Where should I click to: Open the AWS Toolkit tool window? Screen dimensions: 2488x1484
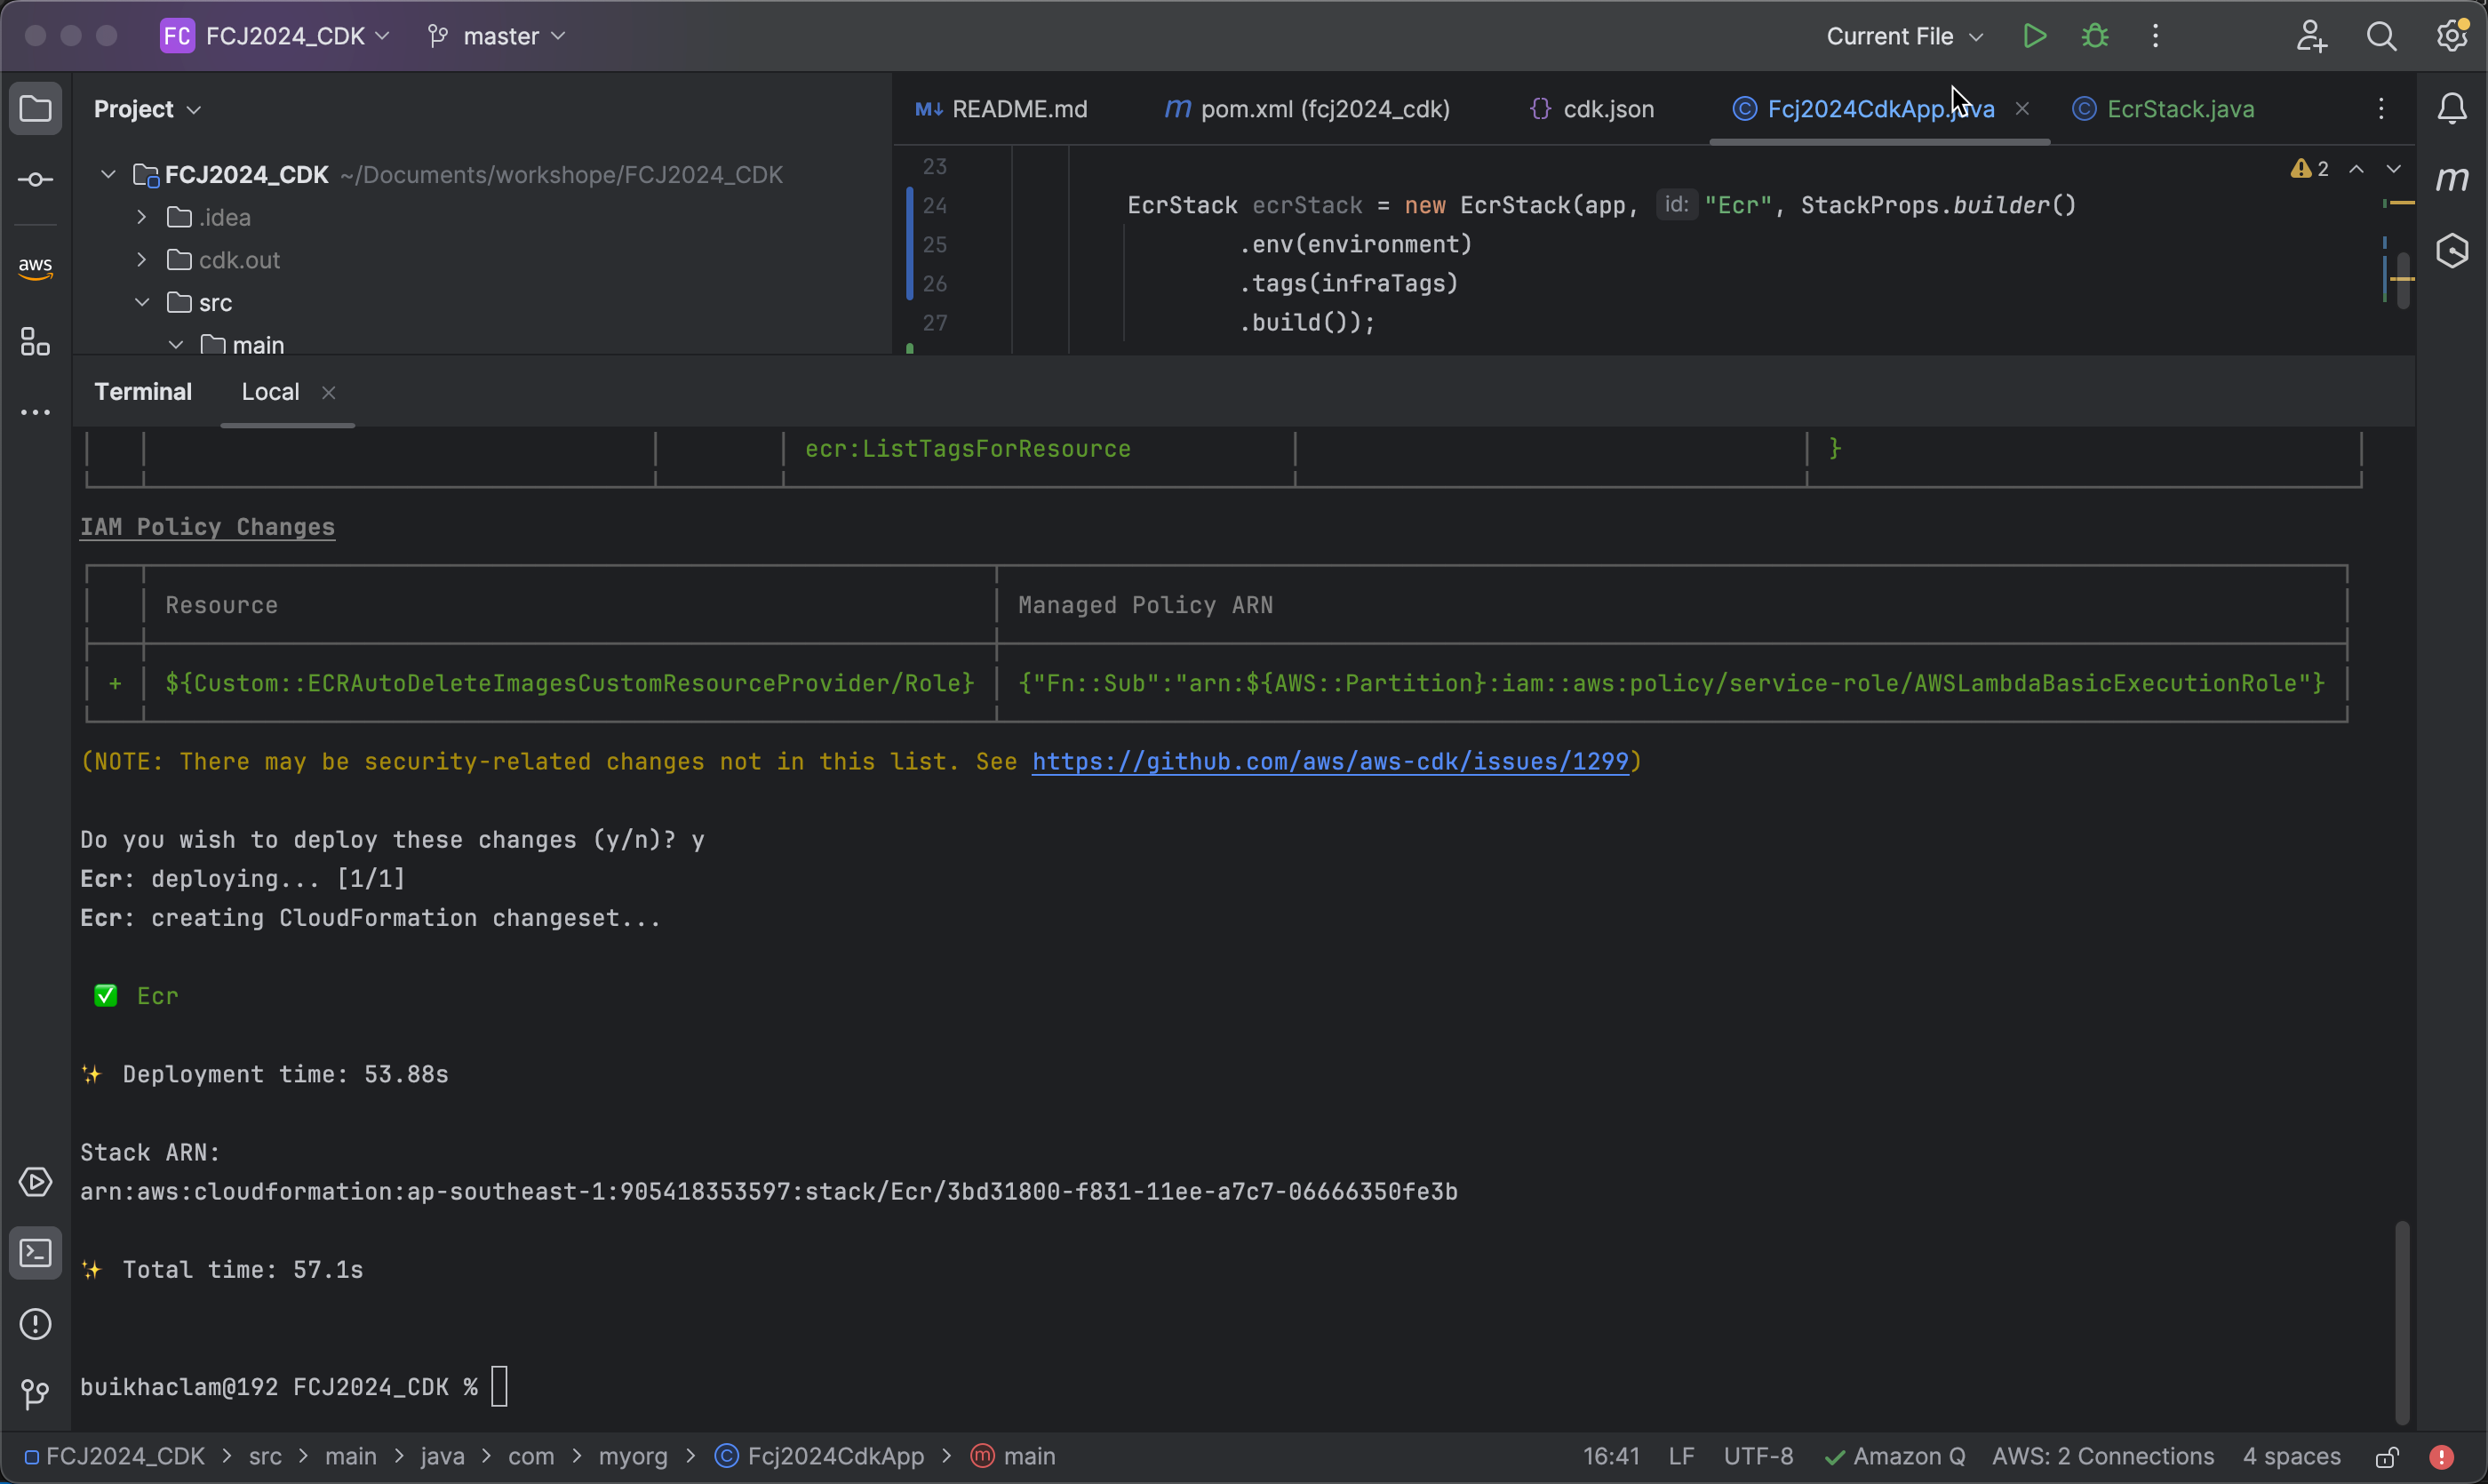36,267
